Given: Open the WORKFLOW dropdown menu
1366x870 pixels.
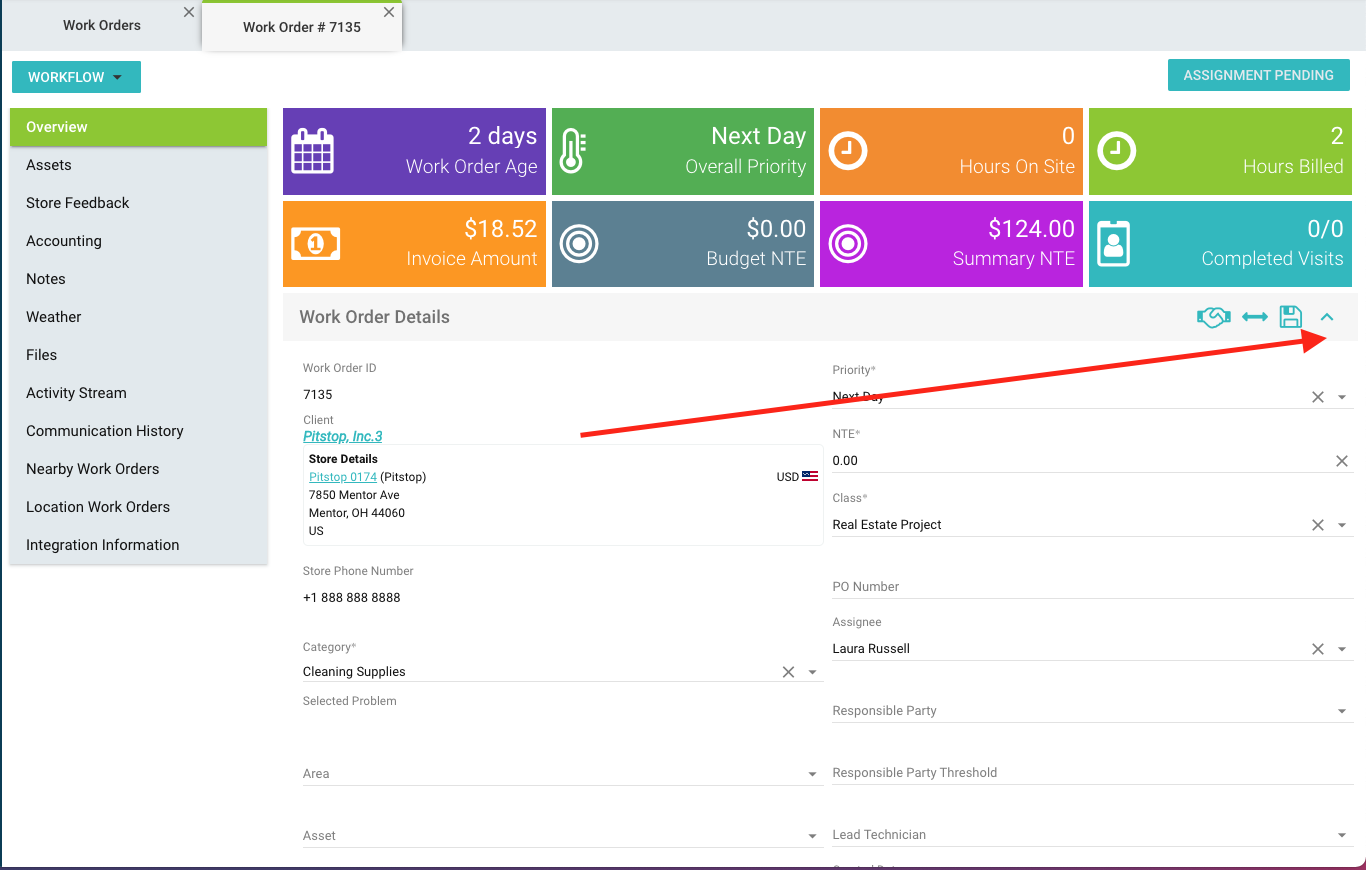Looking at the screenshot, I should click(x=76, y=77).
